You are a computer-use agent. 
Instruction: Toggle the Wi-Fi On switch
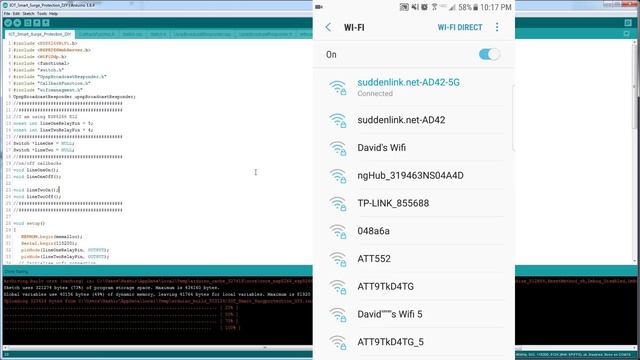coord(489,54)
